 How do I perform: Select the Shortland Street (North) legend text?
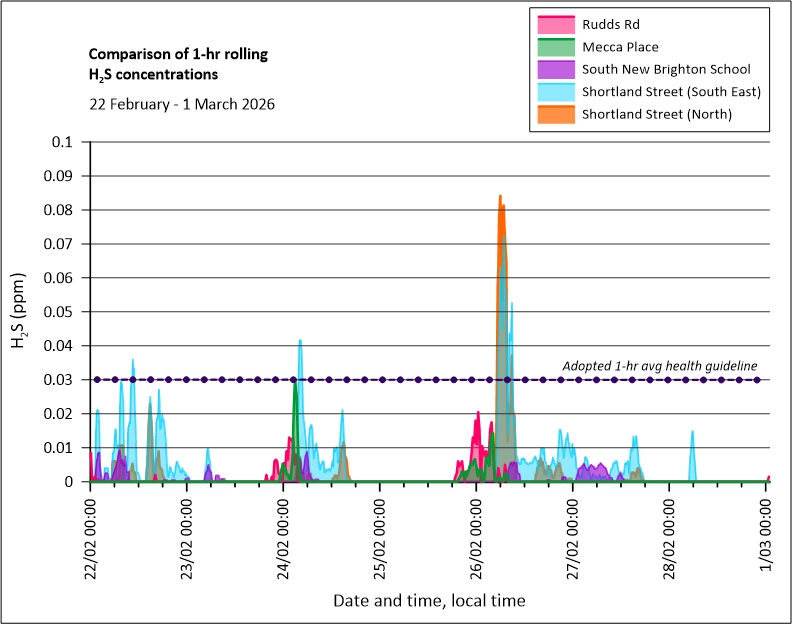click(657, 114)
